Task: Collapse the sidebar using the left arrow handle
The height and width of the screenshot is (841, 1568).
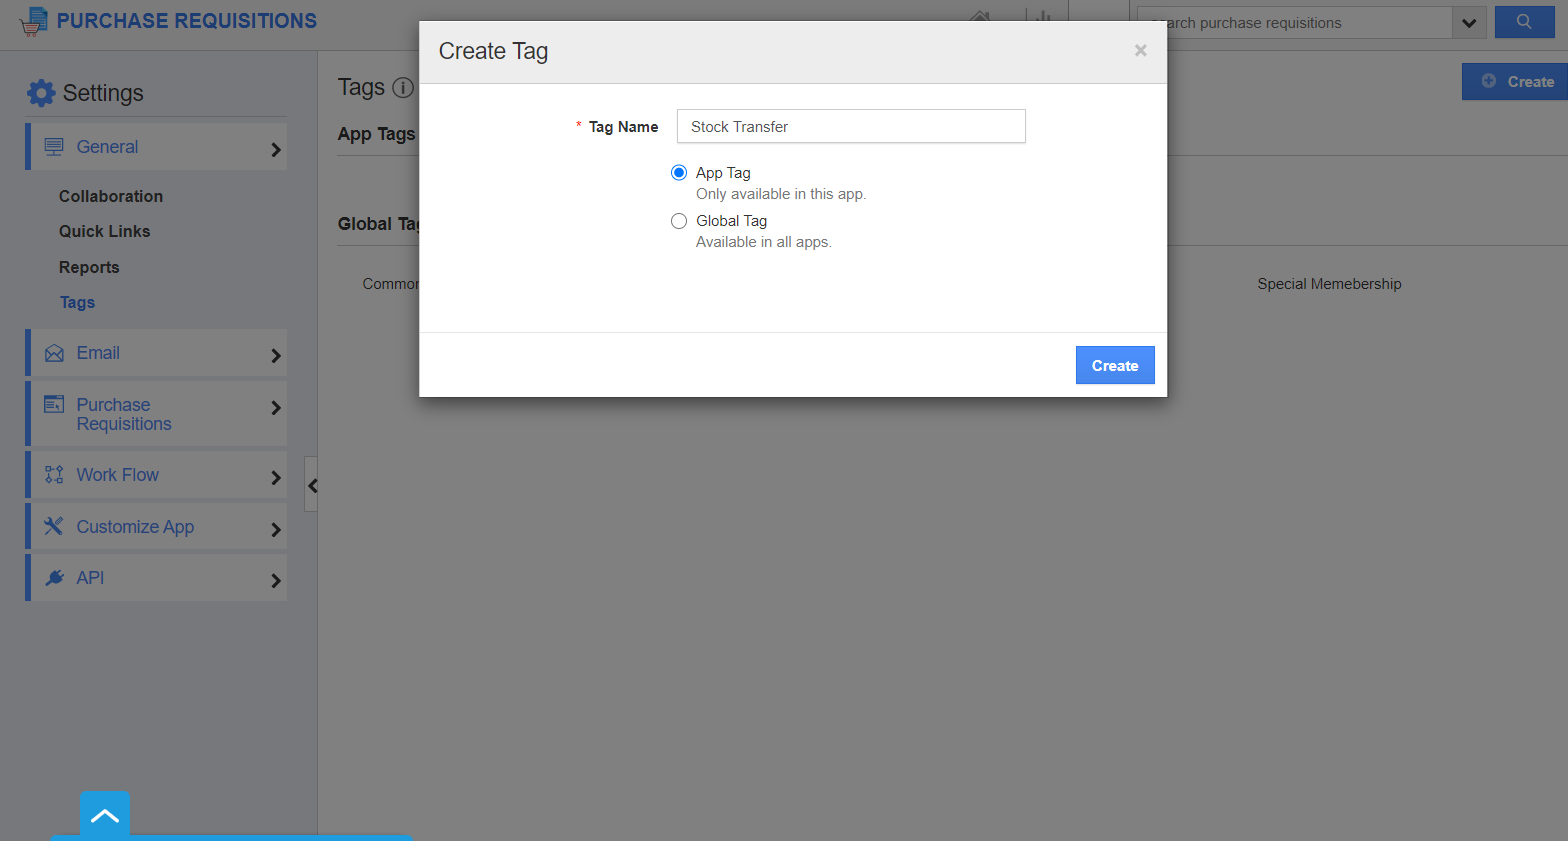Action: pos(312,485)
